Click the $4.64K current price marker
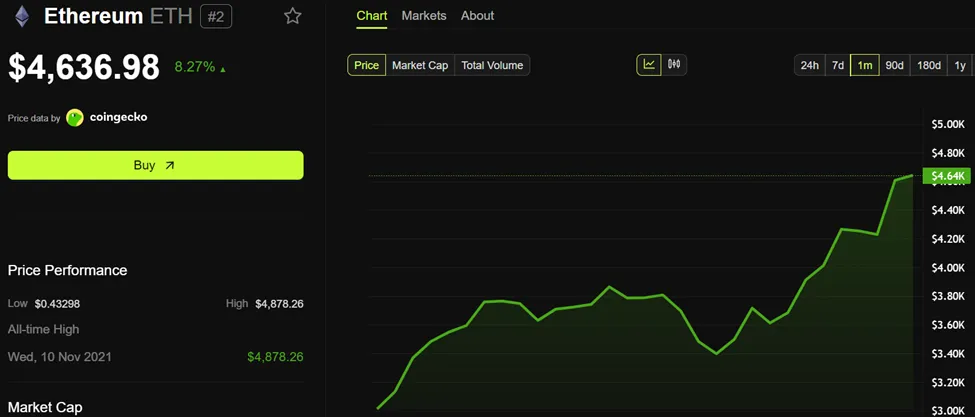 947,176
